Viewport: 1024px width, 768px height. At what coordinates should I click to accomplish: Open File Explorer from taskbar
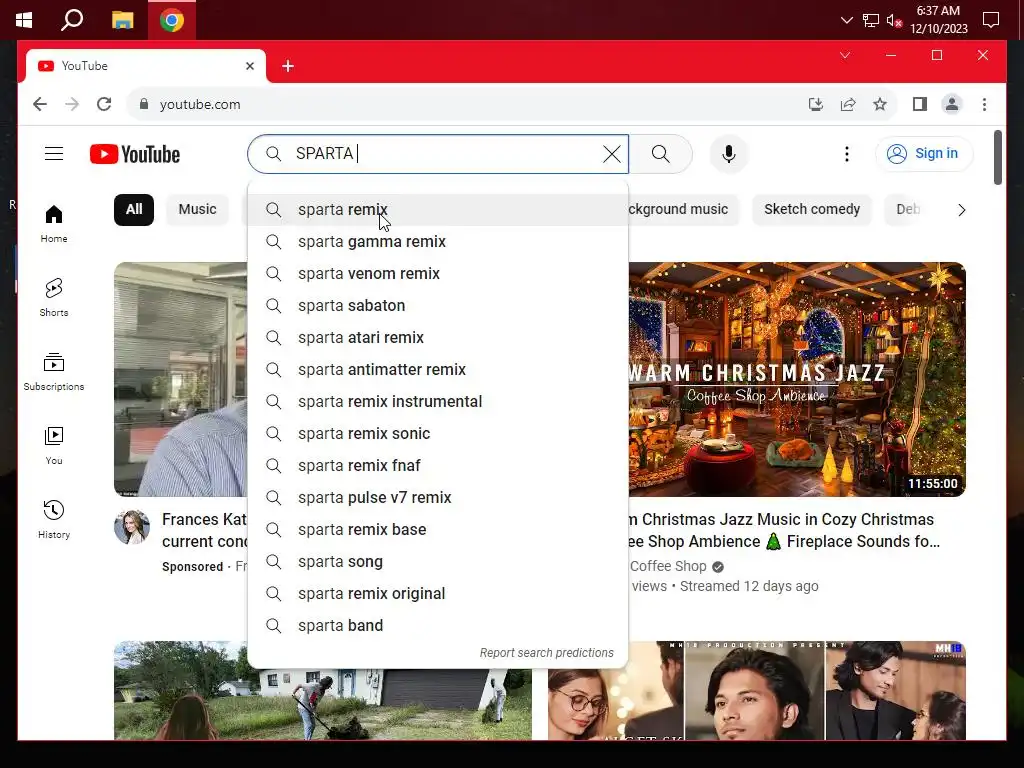(122, 20)
